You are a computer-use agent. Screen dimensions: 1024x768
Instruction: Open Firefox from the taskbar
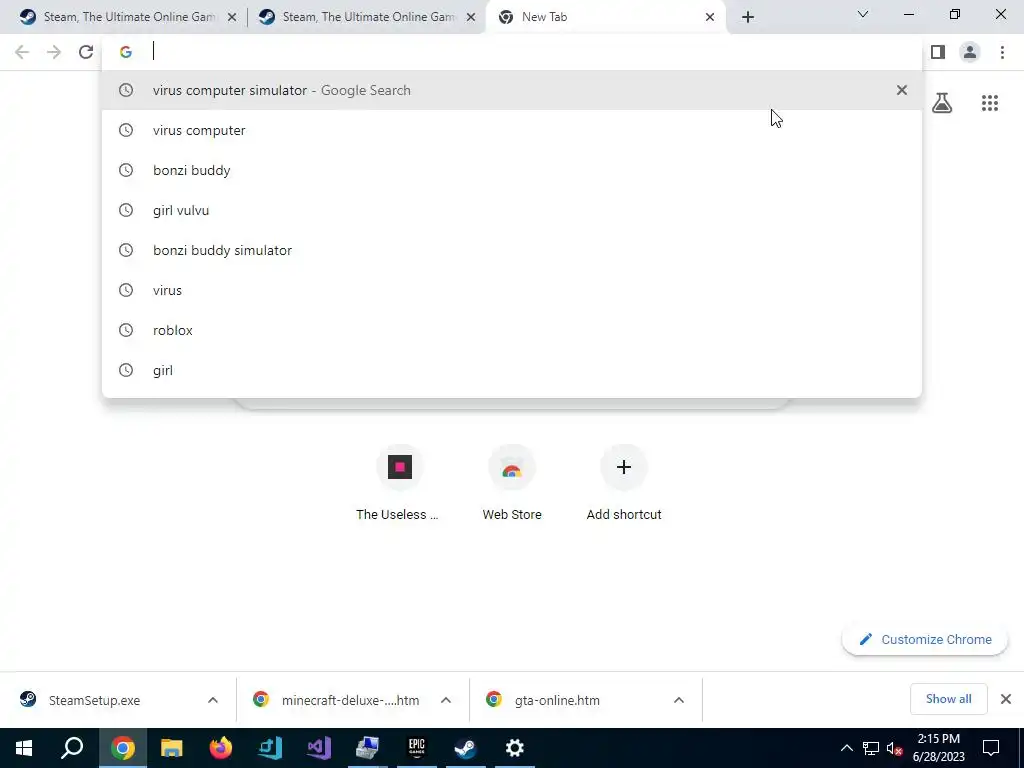click(x=221, y=748)
